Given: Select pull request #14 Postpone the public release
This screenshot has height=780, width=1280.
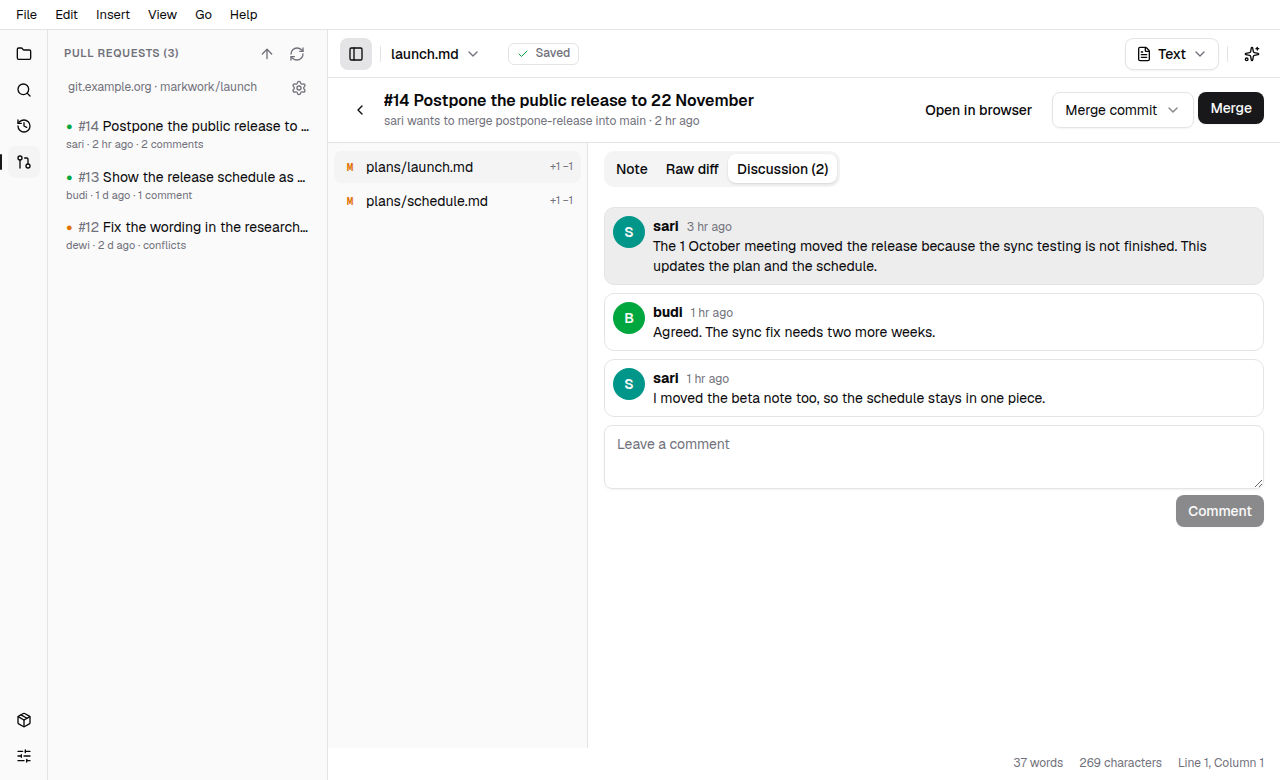Looking at the screenshot, I should point(188,135).
